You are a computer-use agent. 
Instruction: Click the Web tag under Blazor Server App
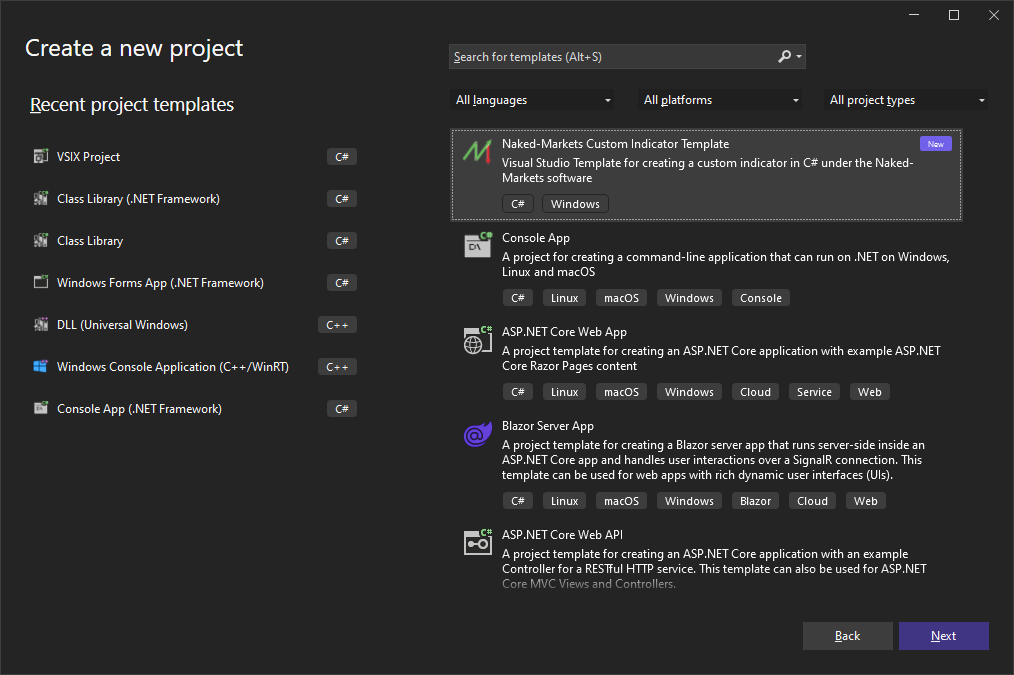coord(865,501)
